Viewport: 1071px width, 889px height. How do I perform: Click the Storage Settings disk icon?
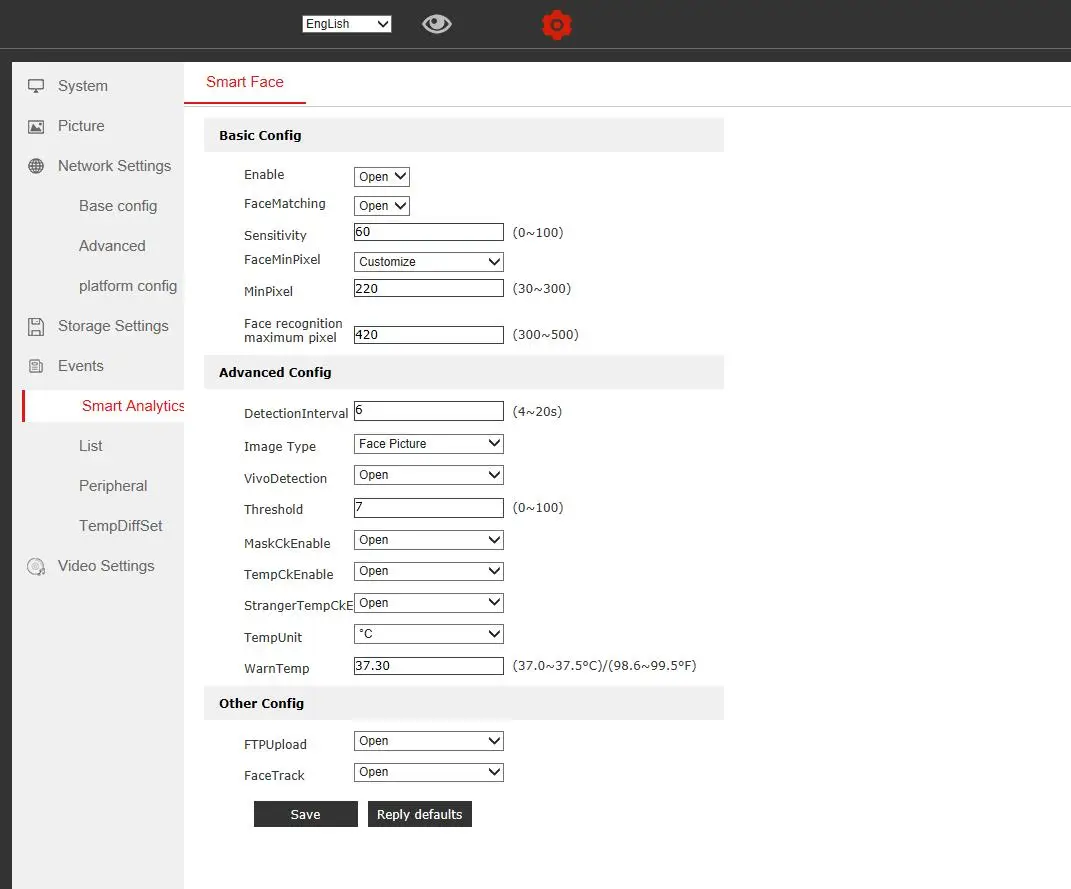[x=36, y=326]
